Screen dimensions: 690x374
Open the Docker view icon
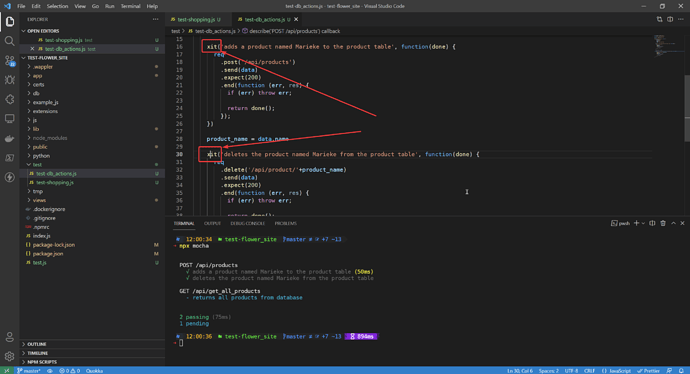click(9, 139)
